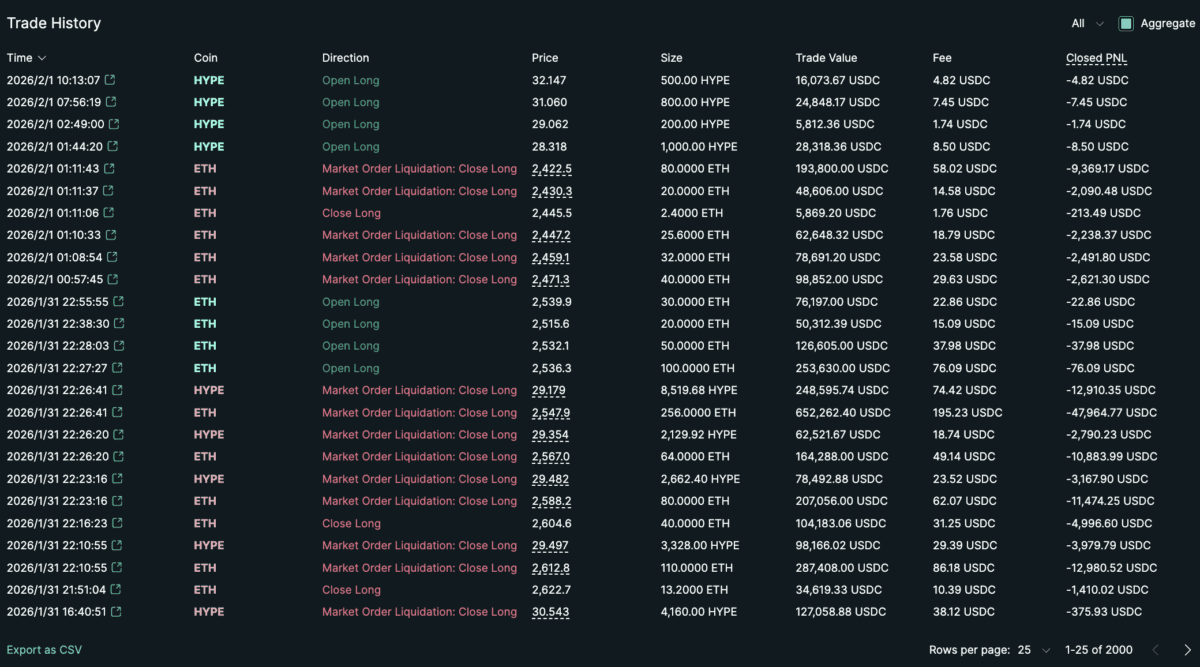Open link icon for 2026/1/31 21:51:04 trade
This screenshot has height=667, width=1200.
[115, 590]
